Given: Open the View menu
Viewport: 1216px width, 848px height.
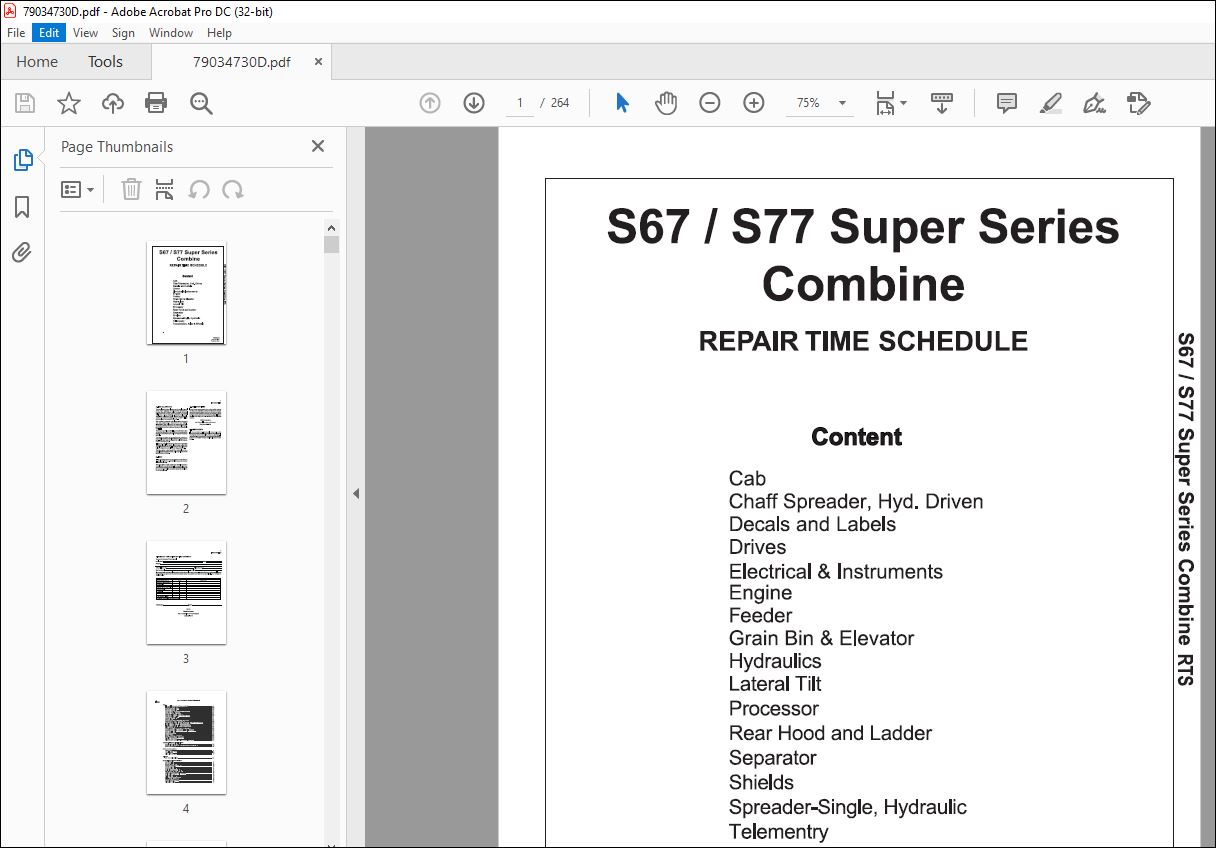Looking at the screenshot, I should [x=85, y=33].
